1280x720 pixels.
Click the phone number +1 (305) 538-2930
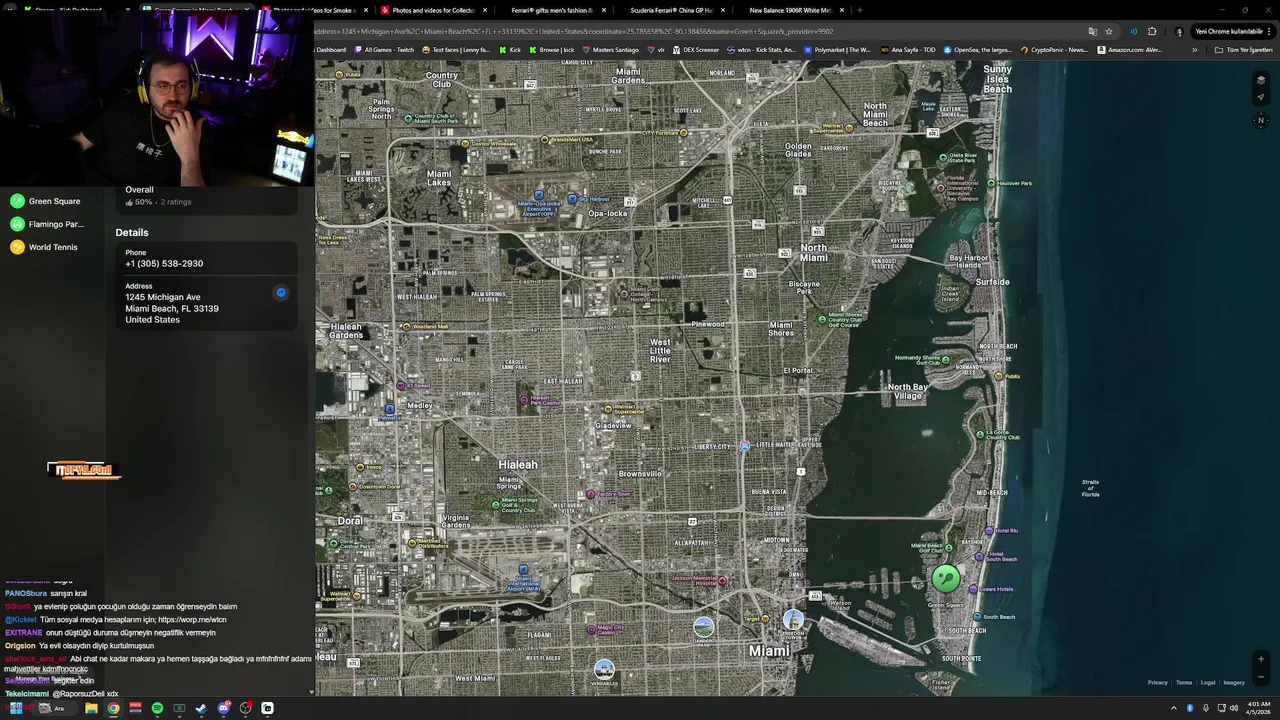click(x=164, y=264)
